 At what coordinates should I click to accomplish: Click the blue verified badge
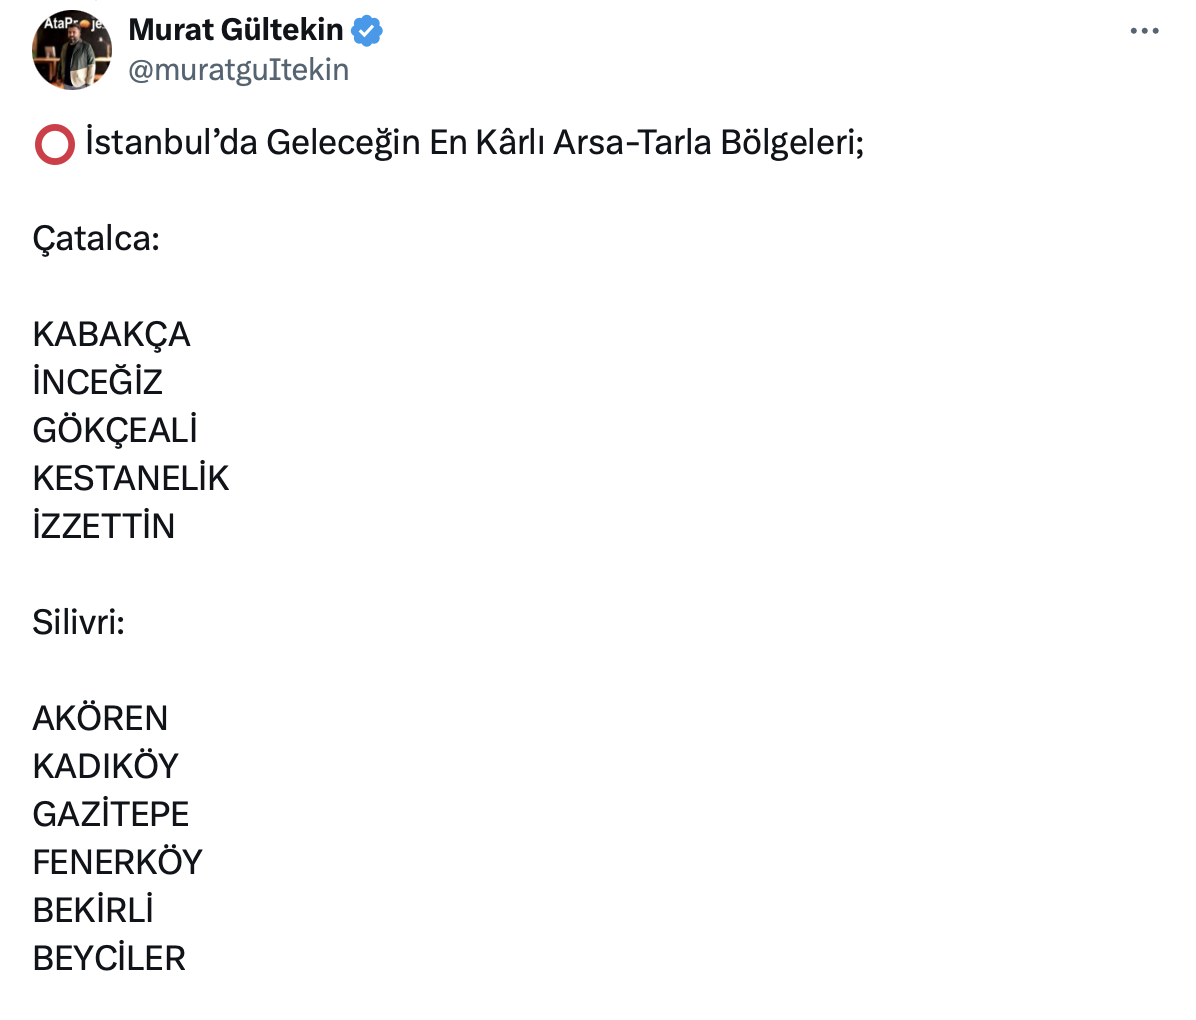click(x=367, y=31)
